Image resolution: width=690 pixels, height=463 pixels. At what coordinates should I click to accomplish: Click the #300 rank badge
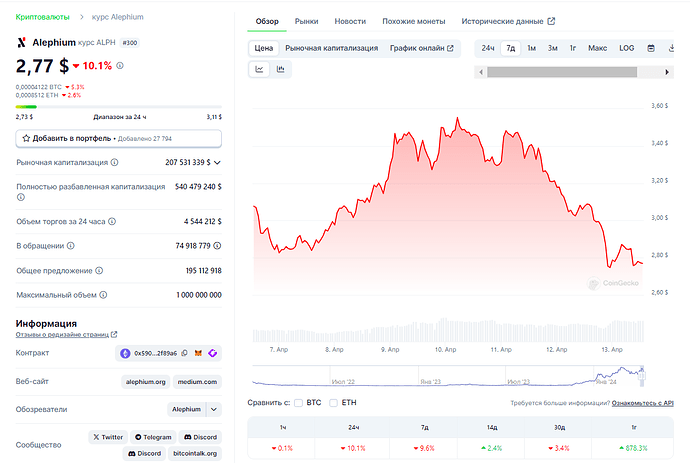point(130,43)
